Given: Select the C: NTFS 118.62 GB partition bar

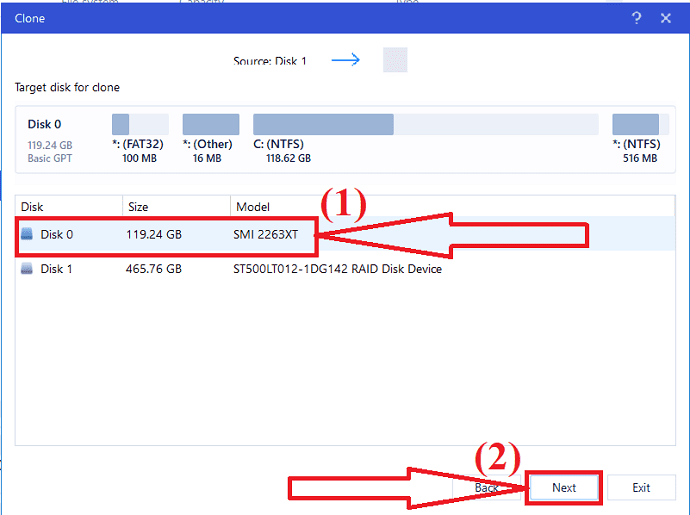Looking at the screenshot, I should point(425,125).
